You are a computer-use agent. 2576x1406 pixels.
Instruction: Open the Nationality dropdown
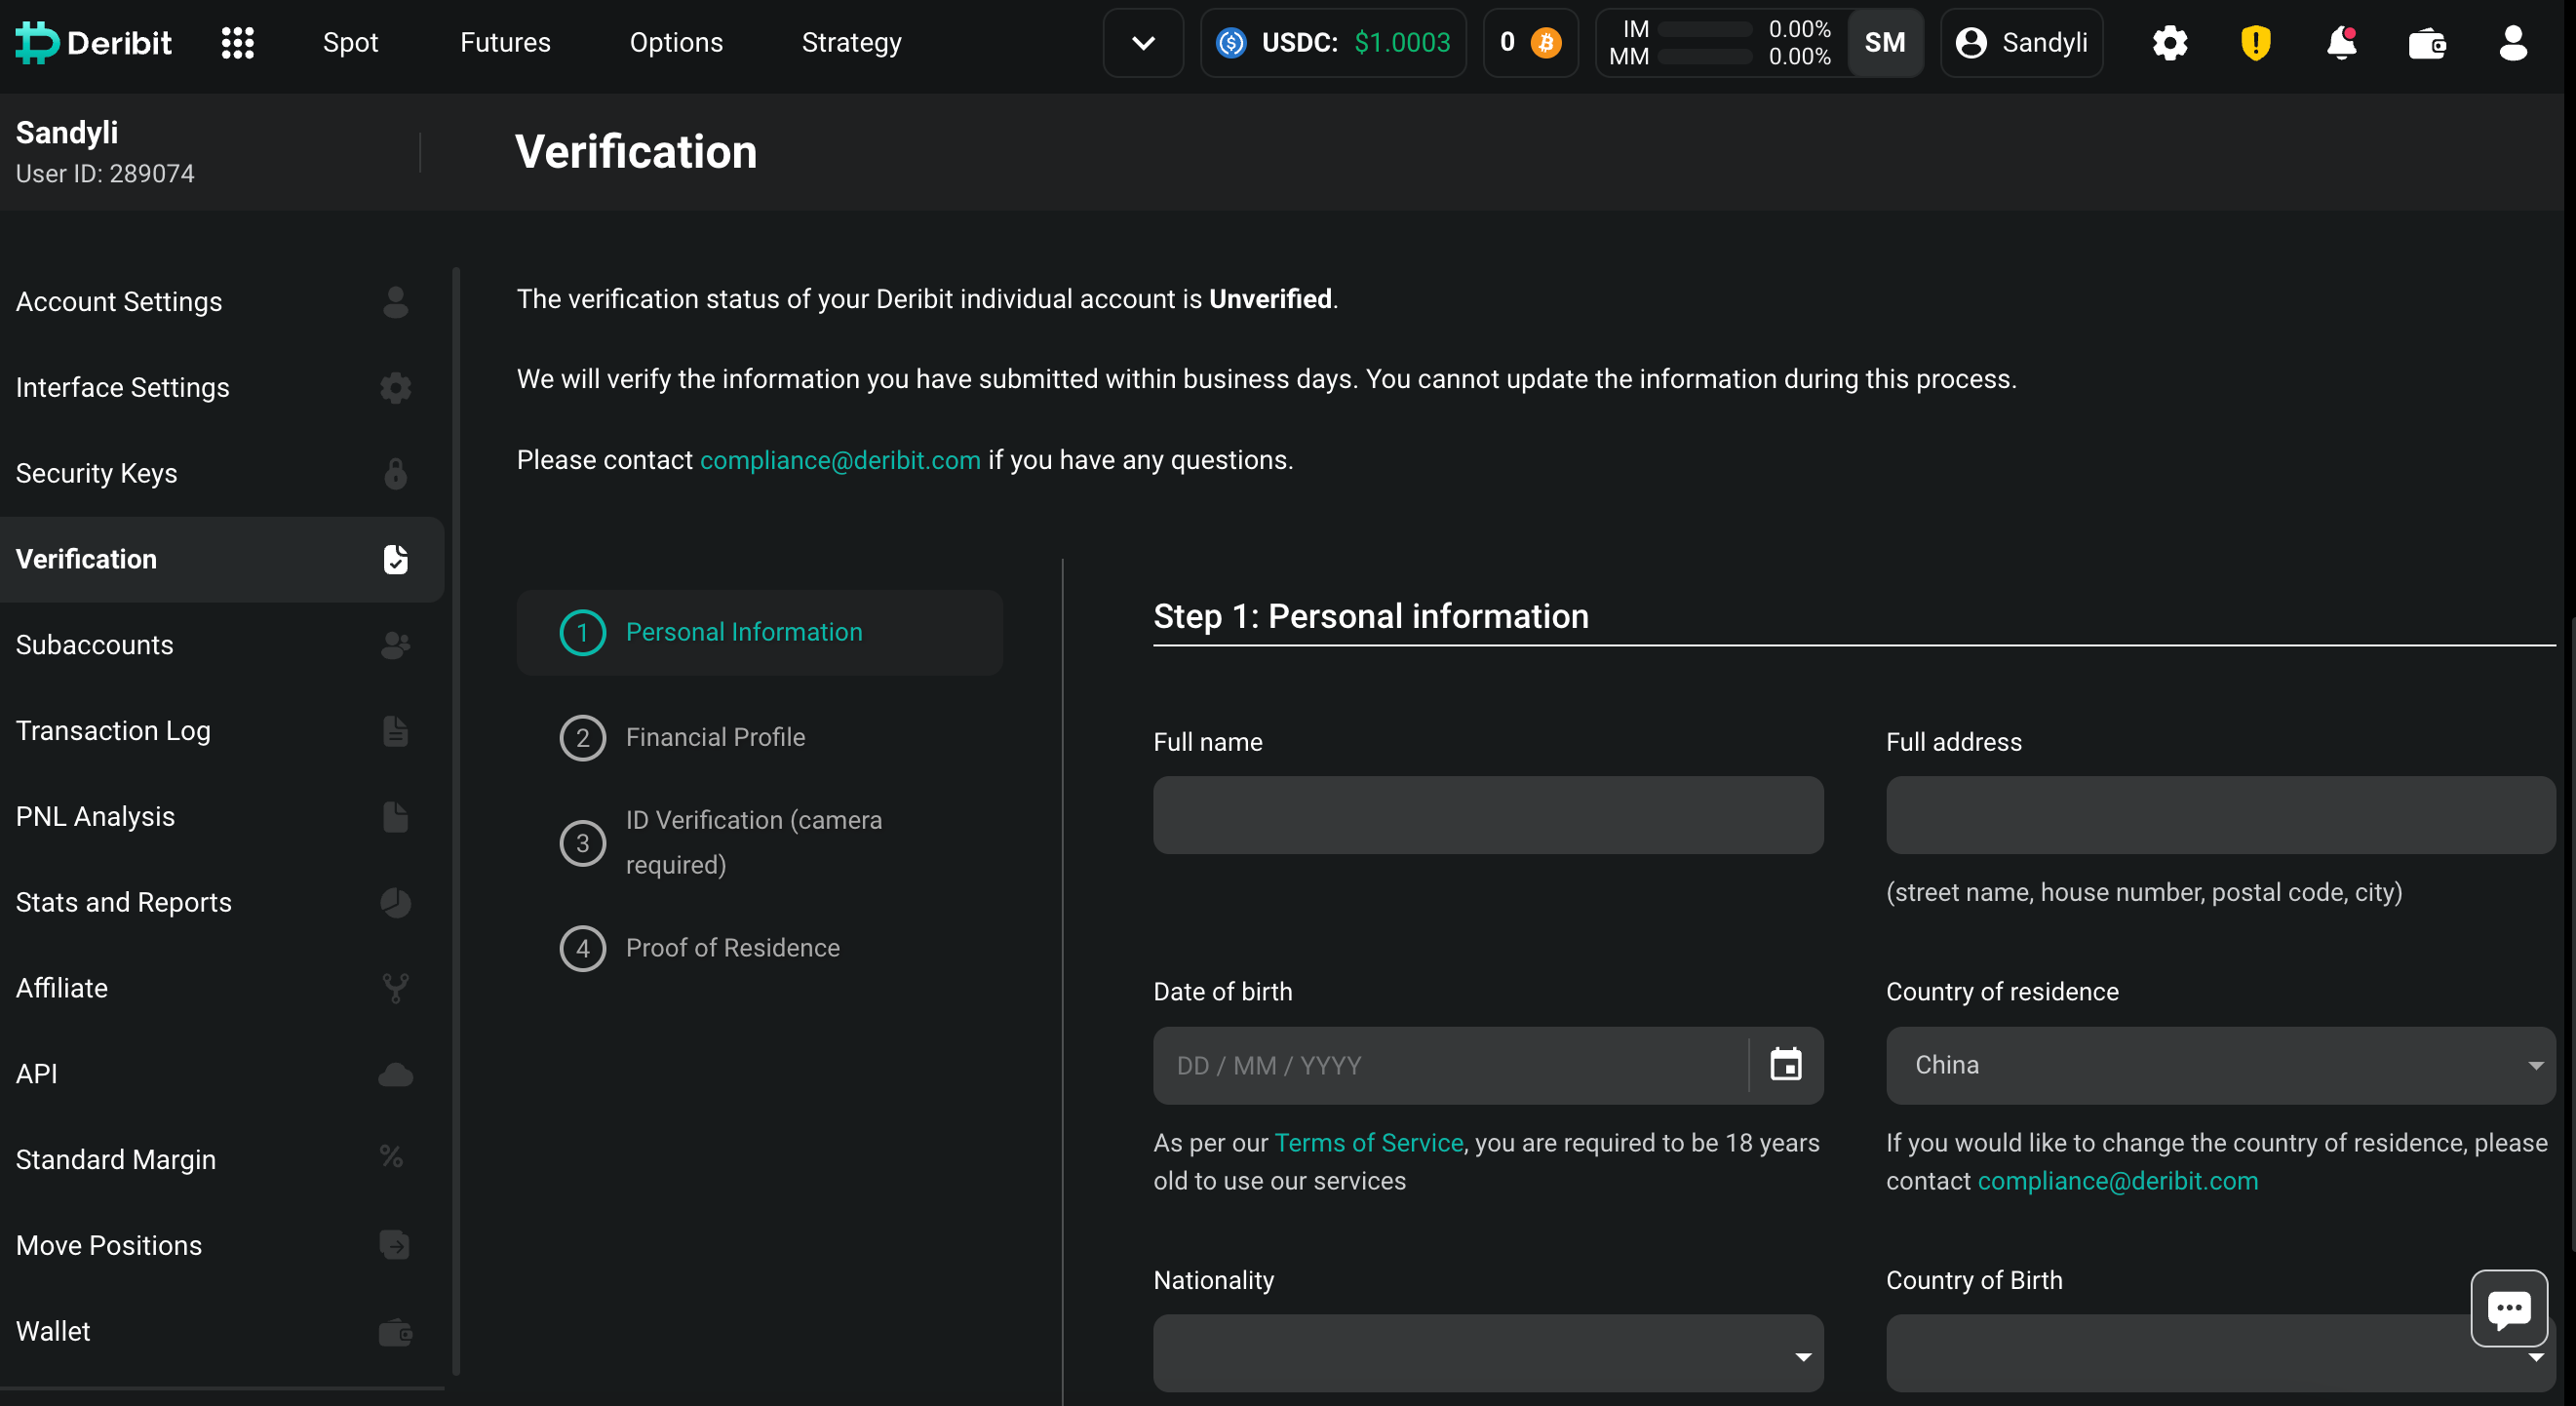click(1487, 1353)
